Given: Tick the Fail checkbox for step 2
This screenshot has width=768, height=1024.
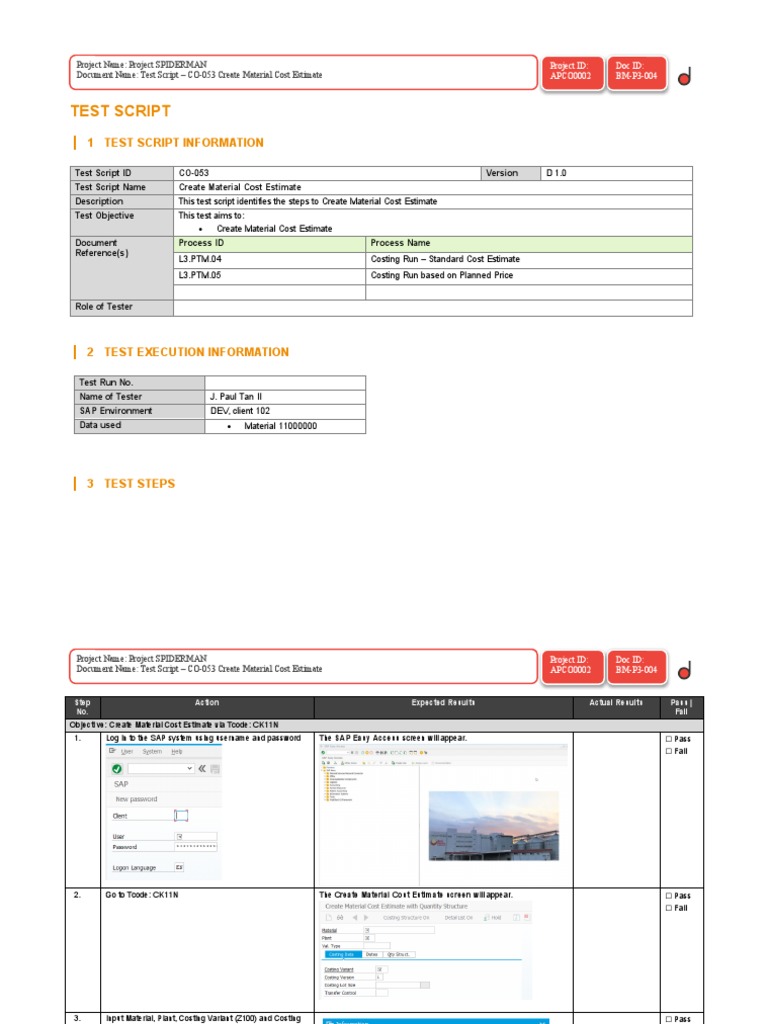Looking at the screenshot, I should 669,908.
